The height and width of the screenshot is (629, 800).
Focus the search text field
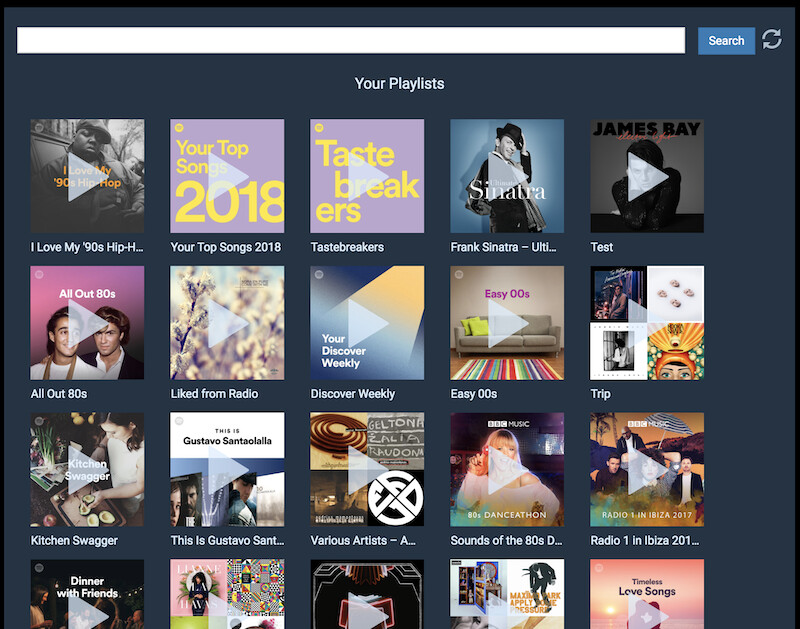351,40
